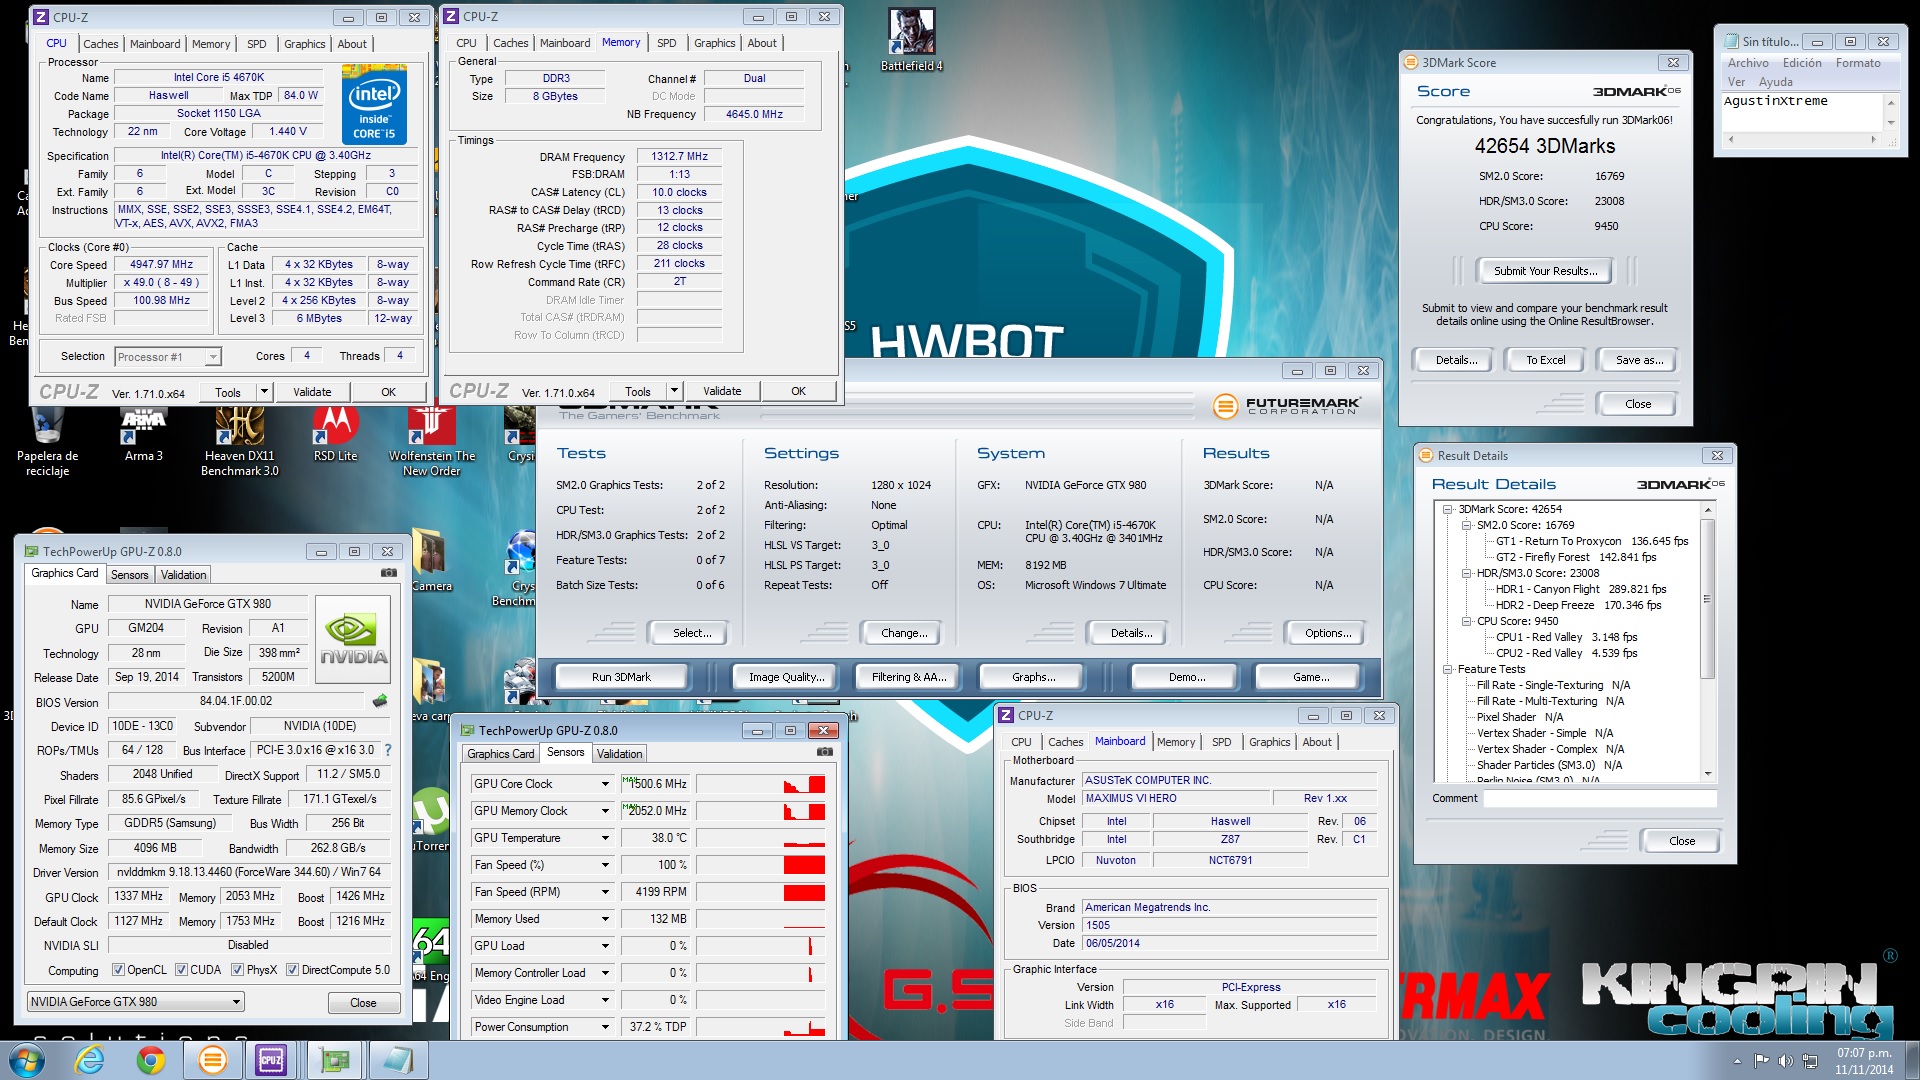Click the Result Details vertical scrollbar
Viewport: 1920px width, 1080px height.
pyautogui.click(x=1708, y=641)
